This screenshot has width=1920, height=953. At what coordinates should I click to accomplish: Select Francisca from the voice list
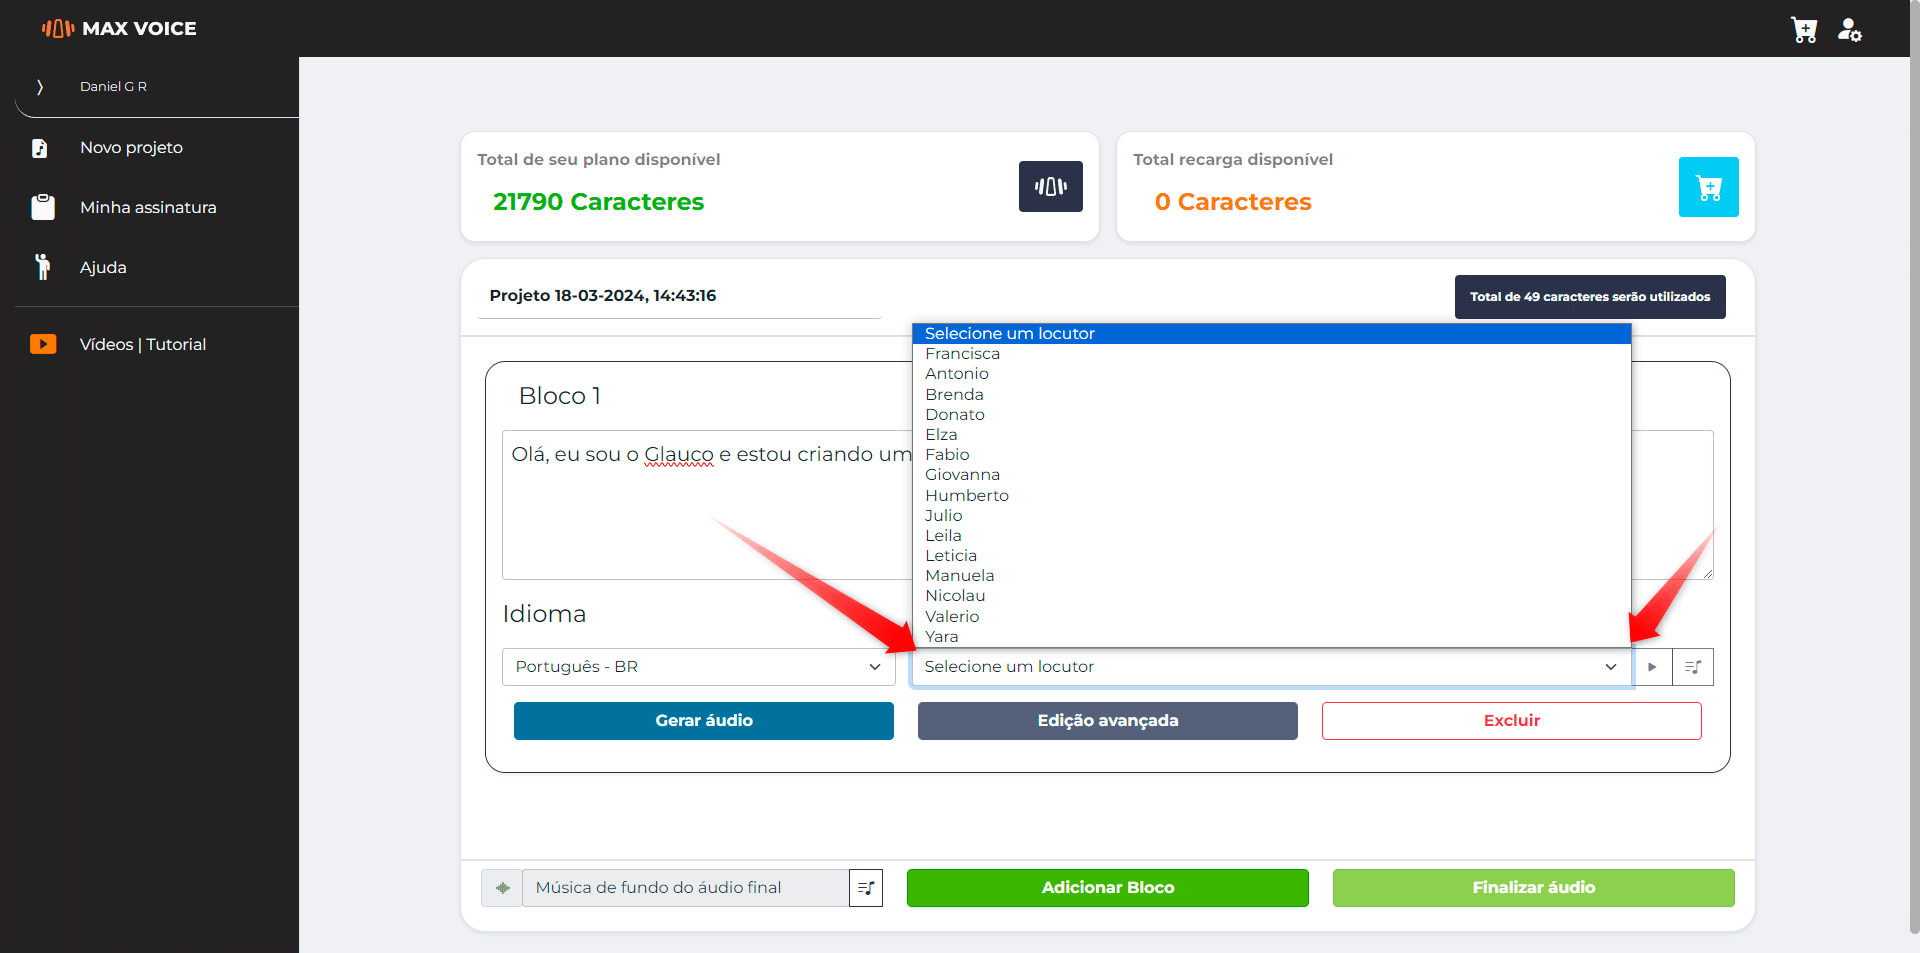click(1271, 354)
